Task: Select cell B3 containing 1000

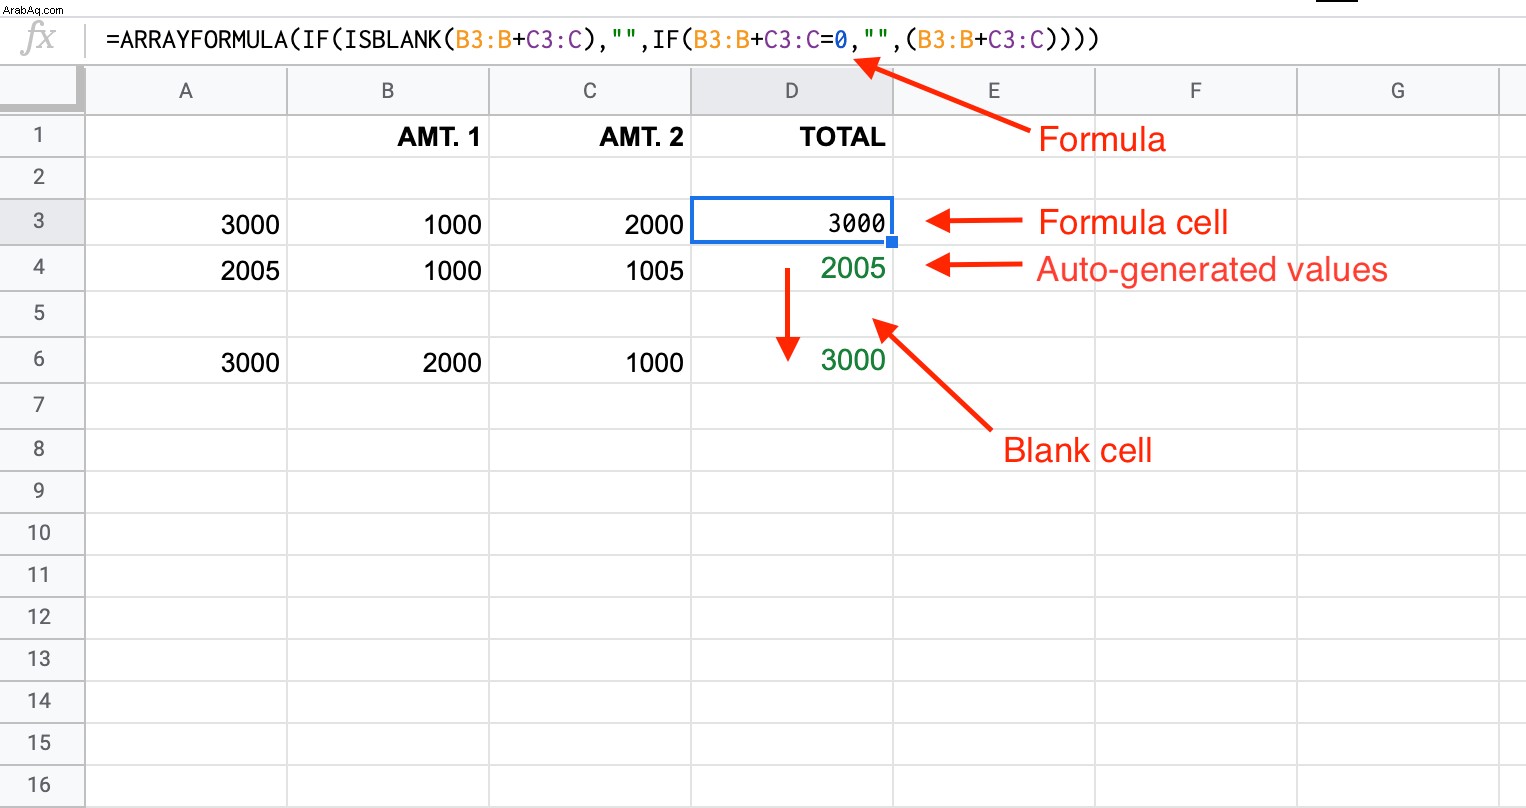Action: click(x=388, y=222)
